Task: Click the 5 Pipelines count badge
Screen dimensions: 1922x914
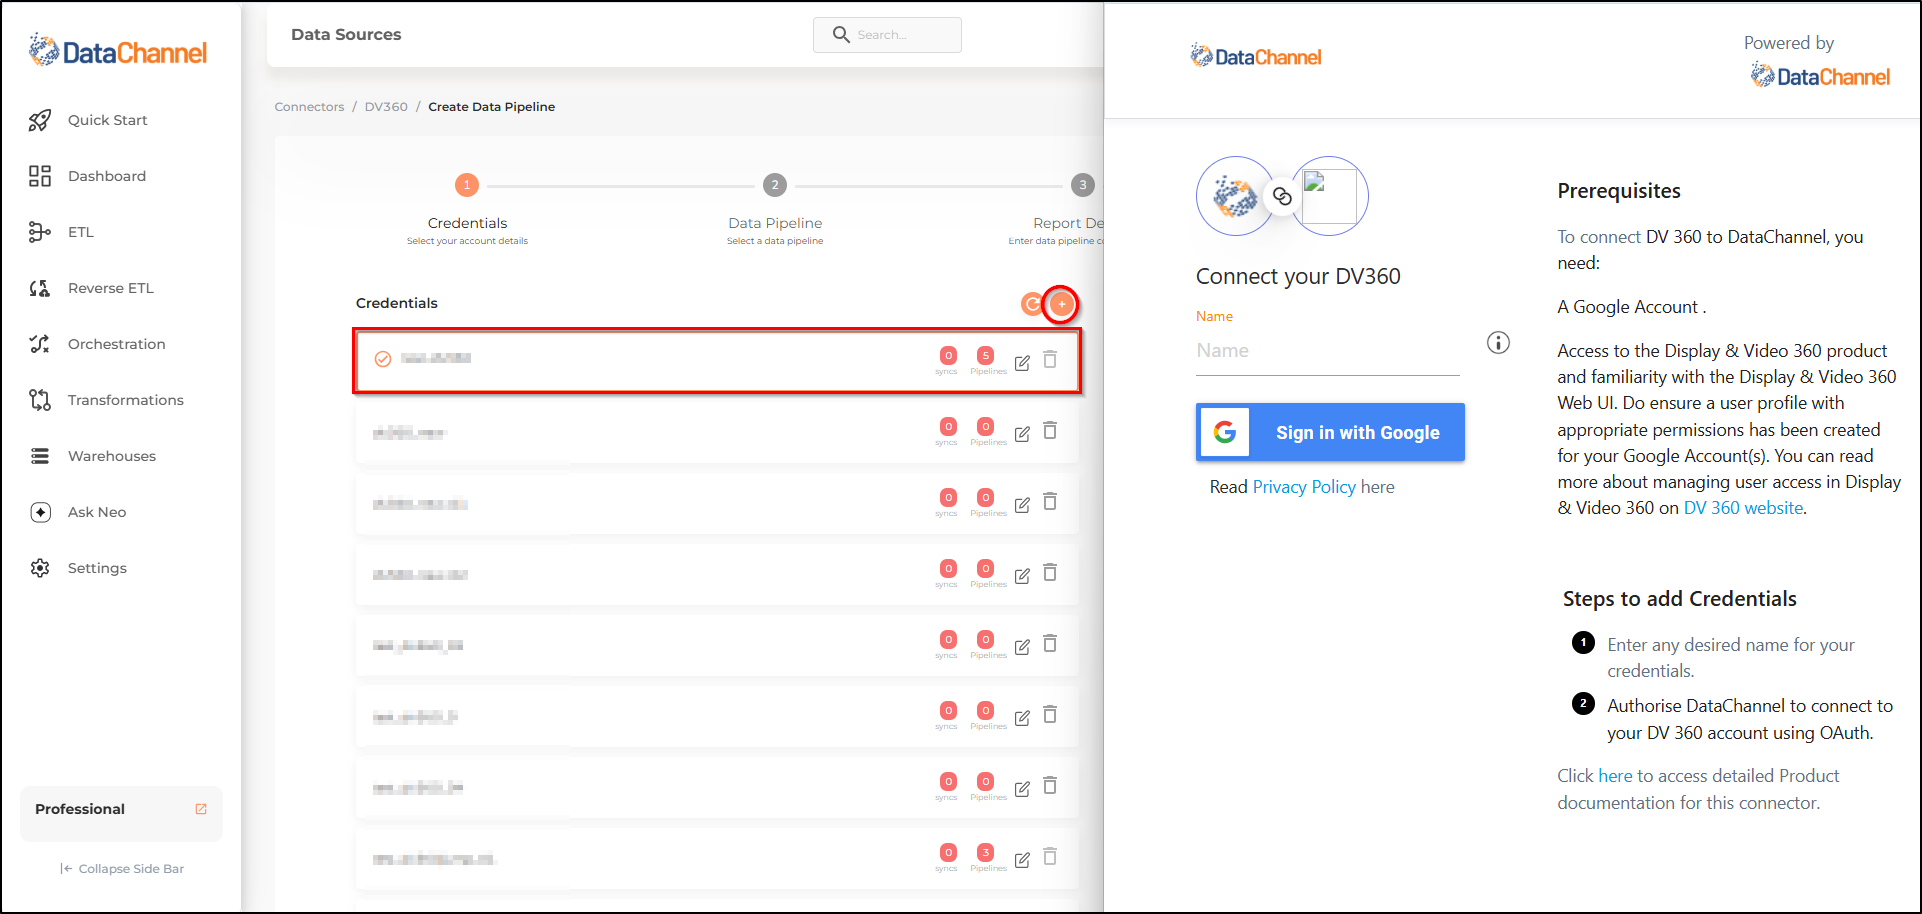Action: pyautogui.click(x=986, y=355)
